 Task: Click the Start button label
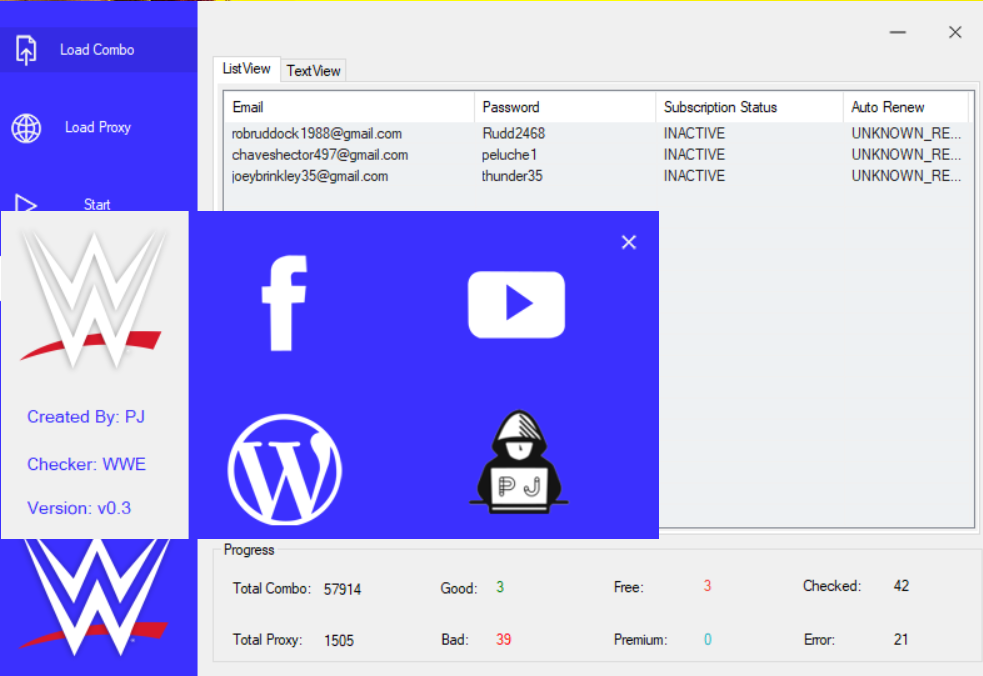click(97, 204)
